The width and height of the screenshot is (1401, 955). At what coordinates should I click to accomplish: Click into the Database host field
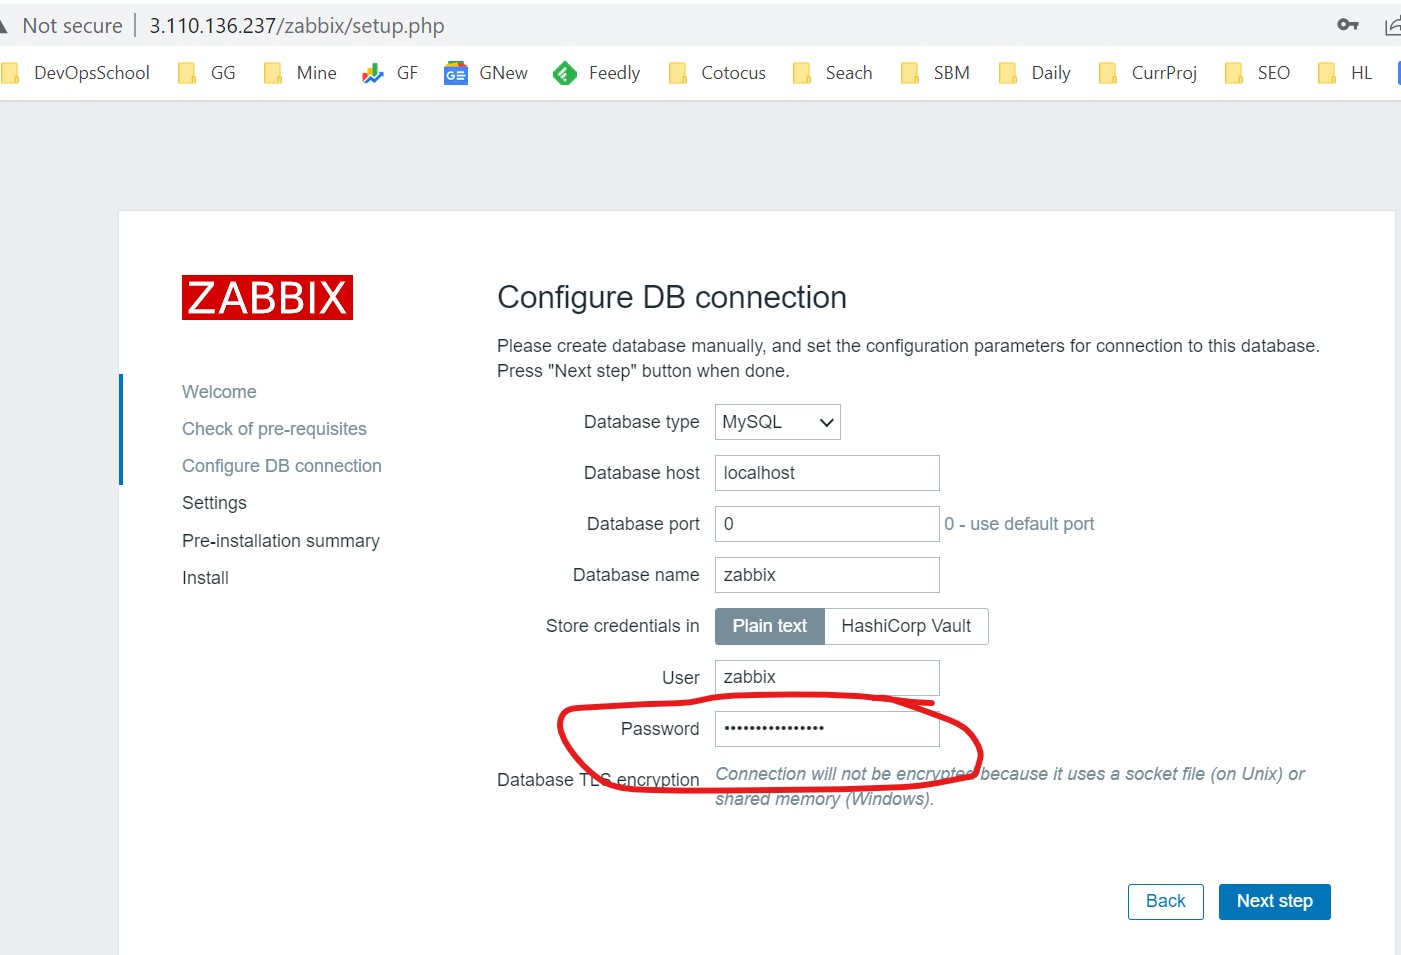[x=827, y=473]
